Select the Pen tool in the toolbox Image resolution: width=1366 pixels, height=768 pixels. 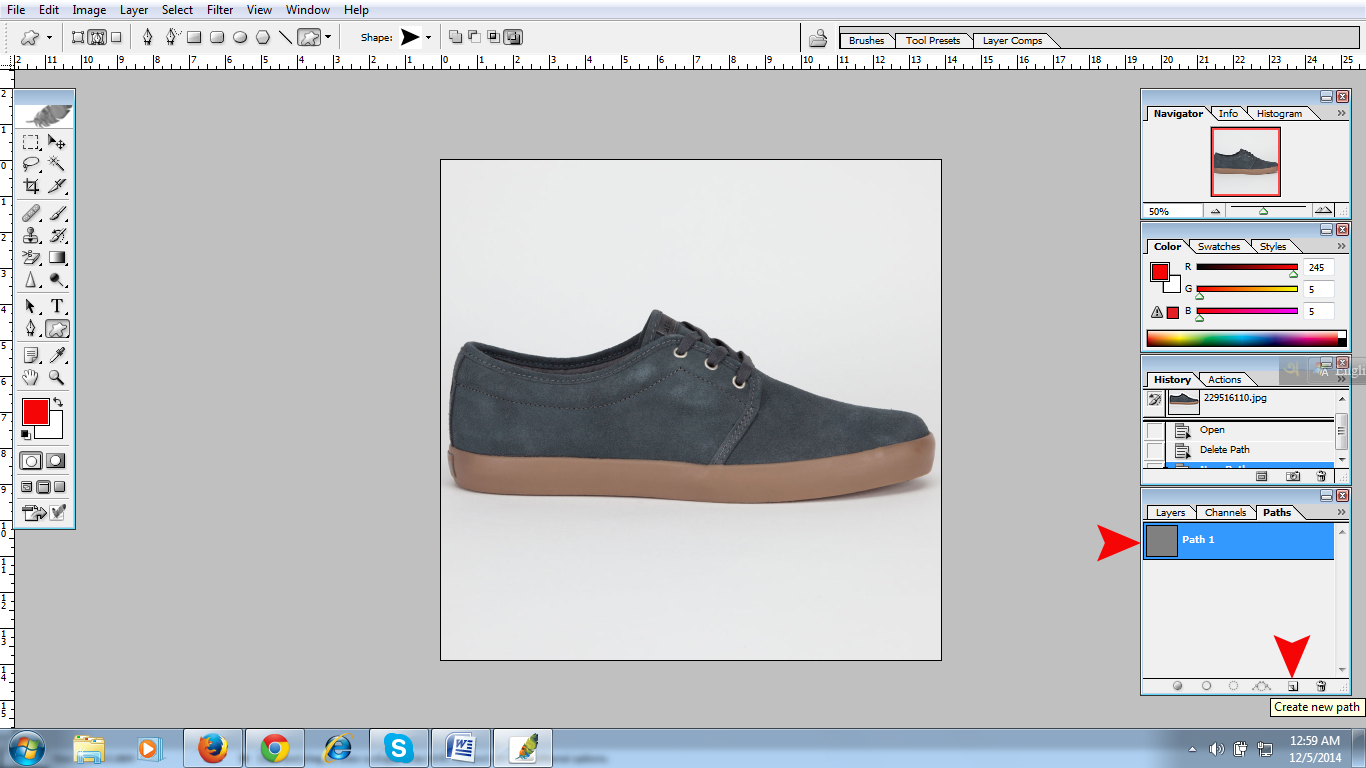pos(31,328)
